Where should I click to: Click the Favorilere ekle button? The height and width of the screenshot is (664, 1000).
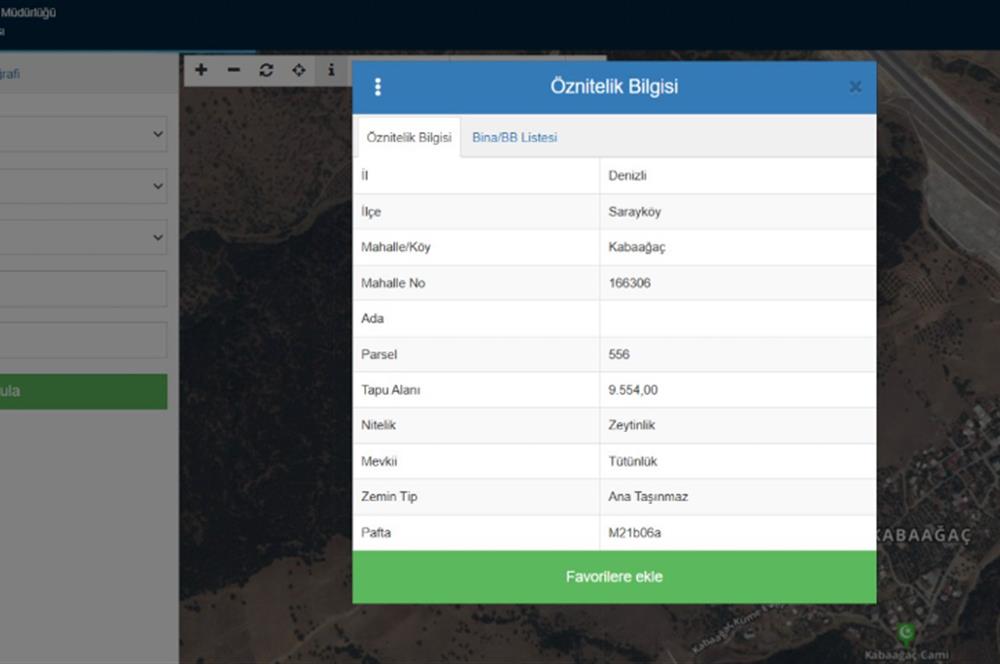coord(614,577)
